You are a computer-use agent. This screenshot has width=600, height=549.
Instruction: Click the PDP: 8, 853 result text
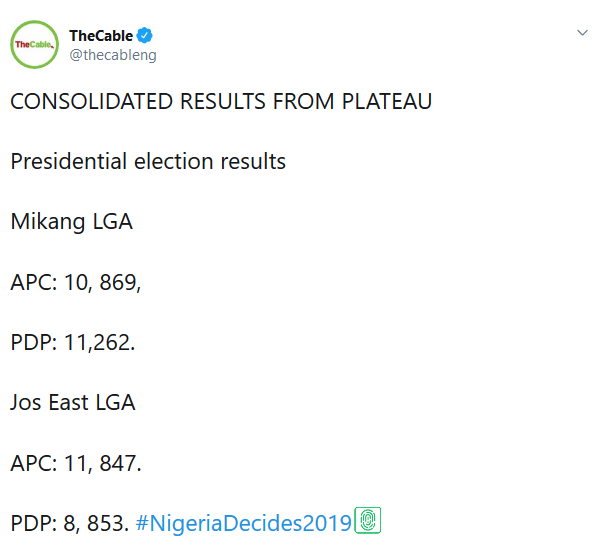pos(69,522)
